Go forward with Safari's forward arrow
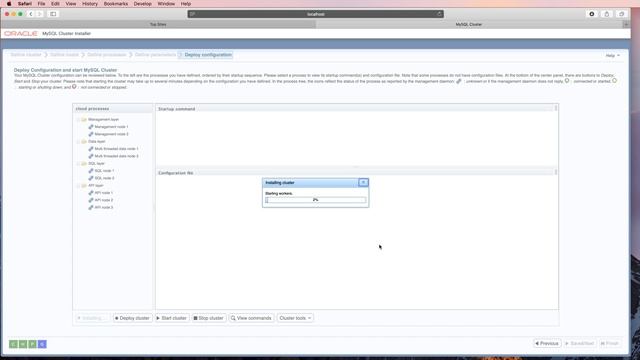640x360 pixels. pyautogui.click(x=40, y=14)
